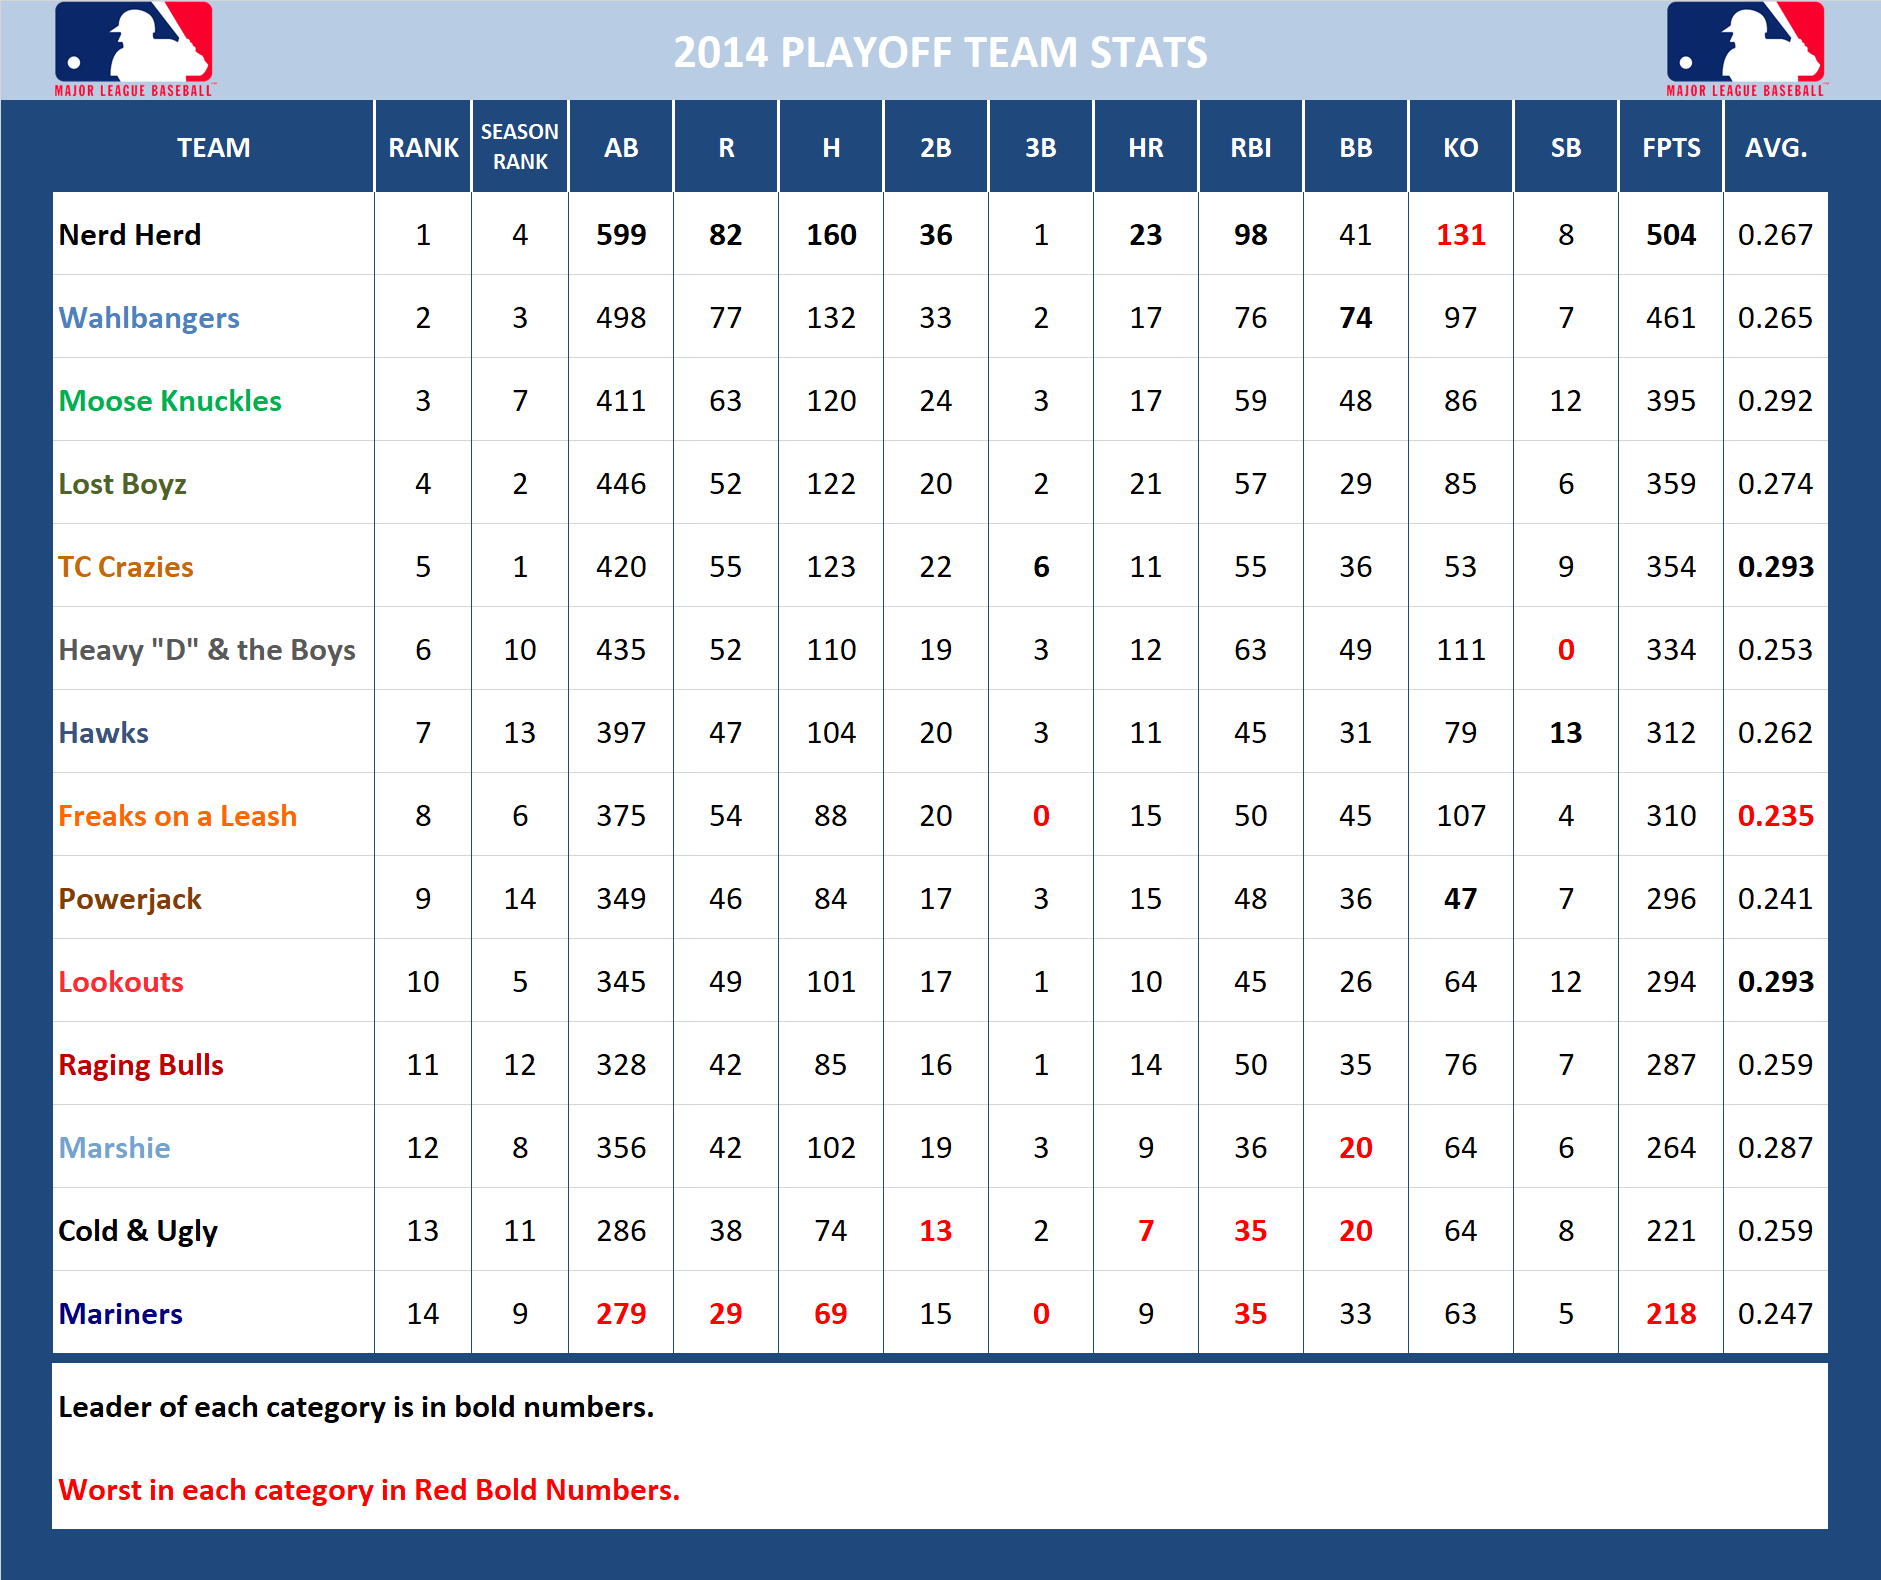Click the FPTS column header
1881x1580 pixels.
pos(1670,147)
